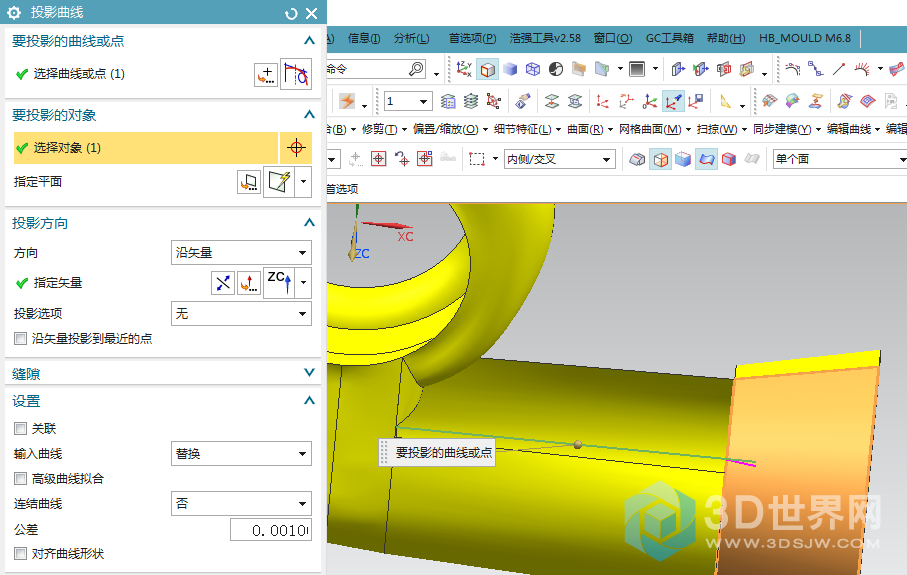The height and width of the screenshot is (575, 907).
Task: Toggle 对齐曲线形状 checkbox
Action: pos(20,554)
